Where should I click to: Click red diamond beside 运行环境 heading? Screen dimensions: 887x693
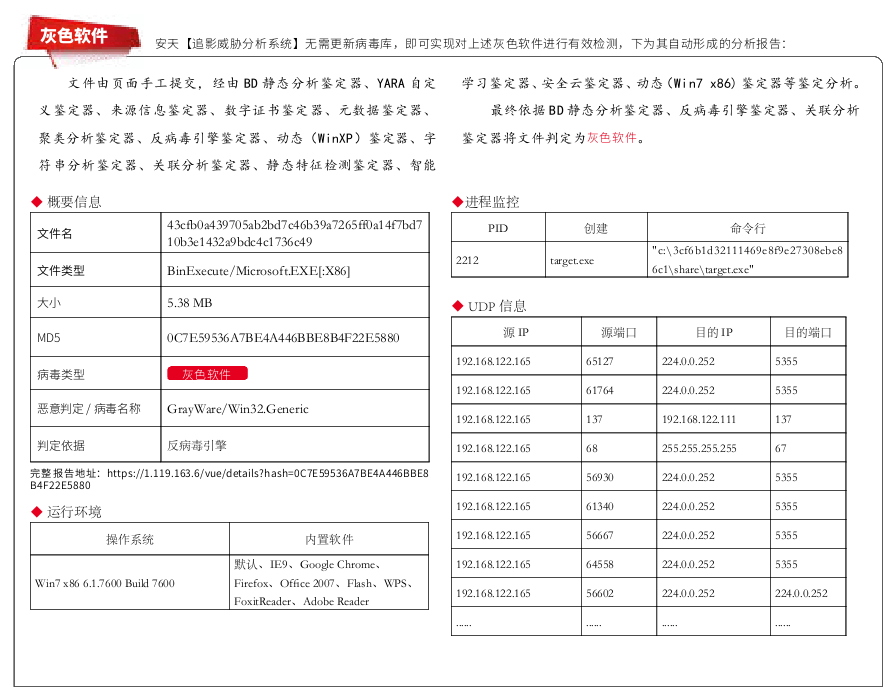37,511
